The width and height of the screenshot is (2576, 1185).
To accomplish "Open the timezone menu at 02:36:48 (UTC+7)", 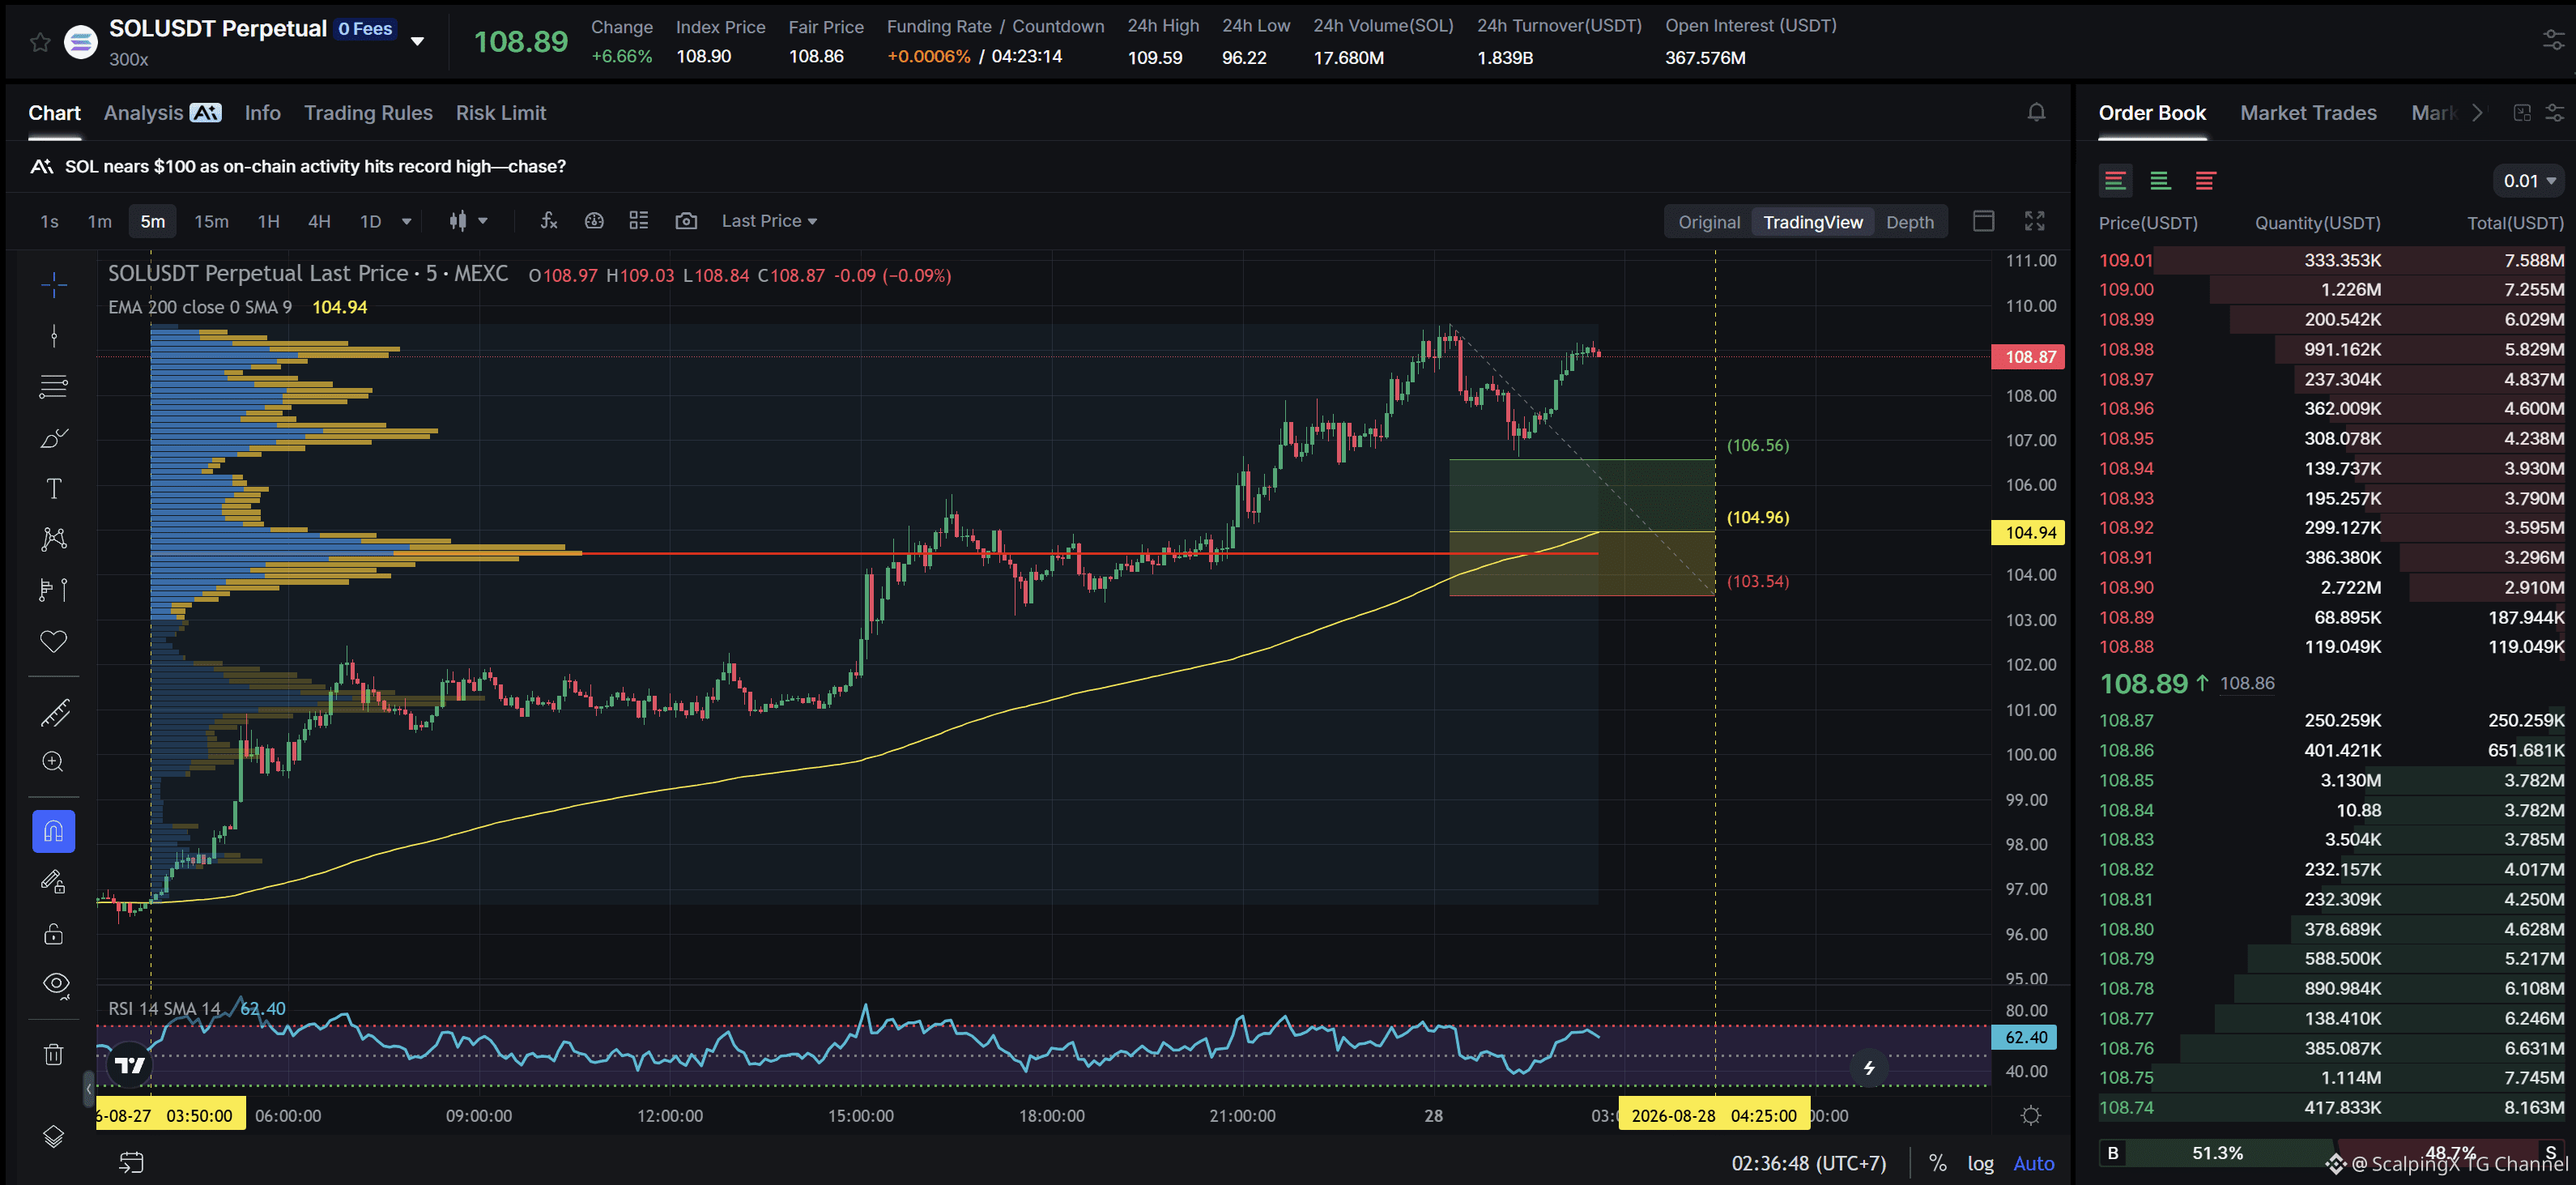I will (1809, 1163).
